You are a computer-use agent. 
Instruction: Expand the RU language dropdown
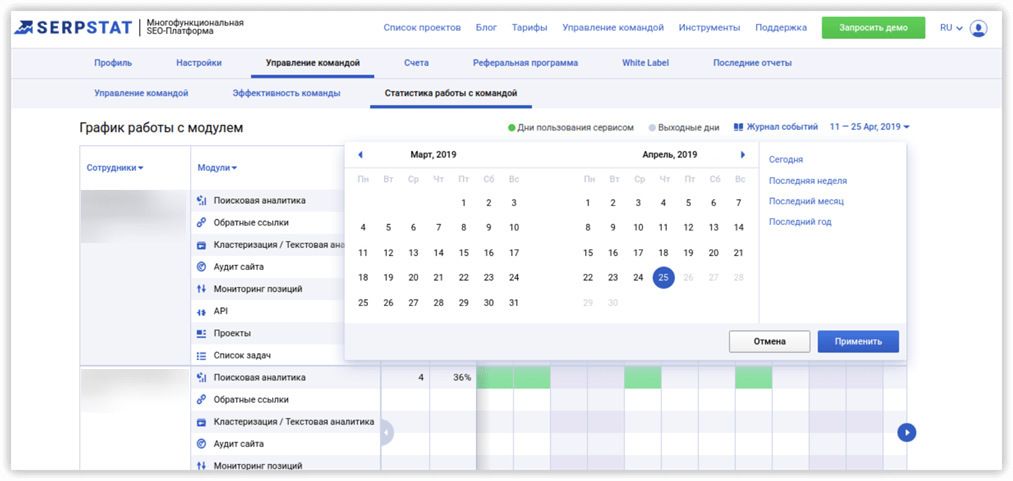point(951,28)
